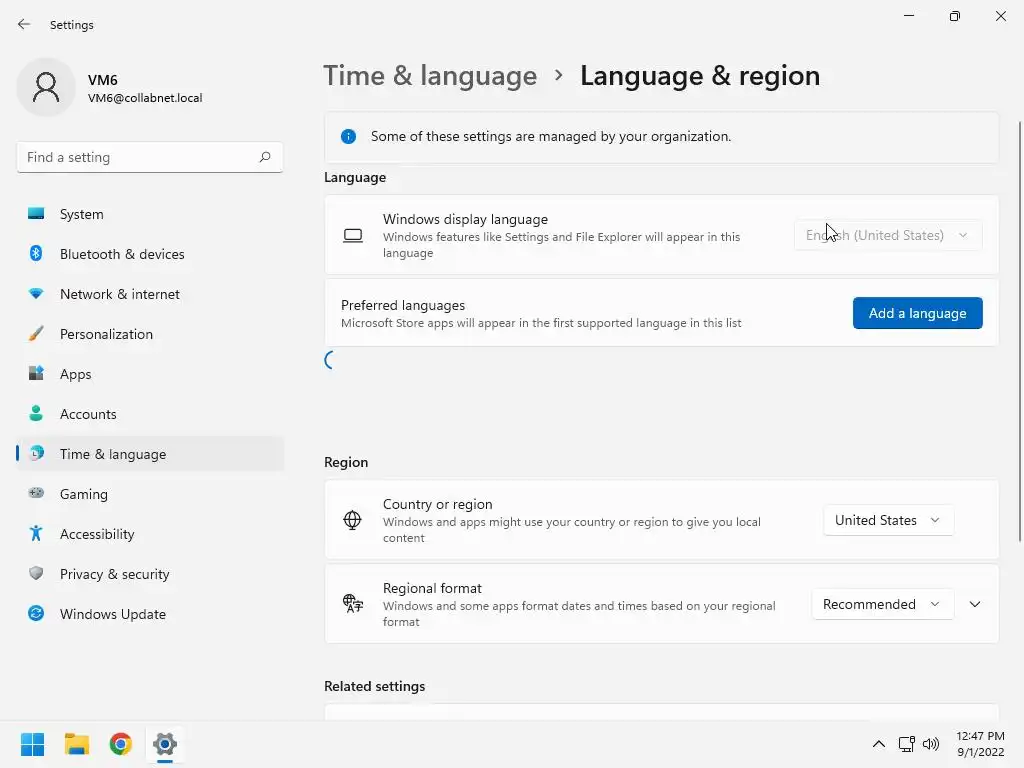Open Gaming settings
The height and width of the screenshot is (768, 1024).
pos(150,494)
